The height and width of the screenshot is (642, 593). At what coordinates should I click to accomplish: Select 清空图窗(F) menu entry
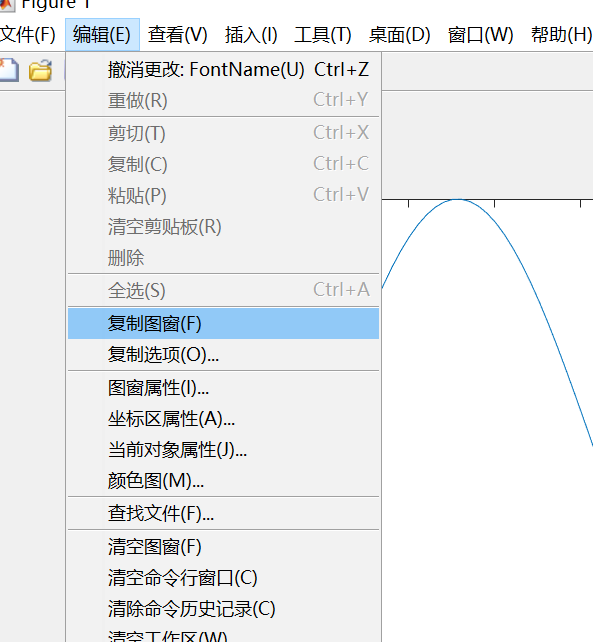[223, 547]
